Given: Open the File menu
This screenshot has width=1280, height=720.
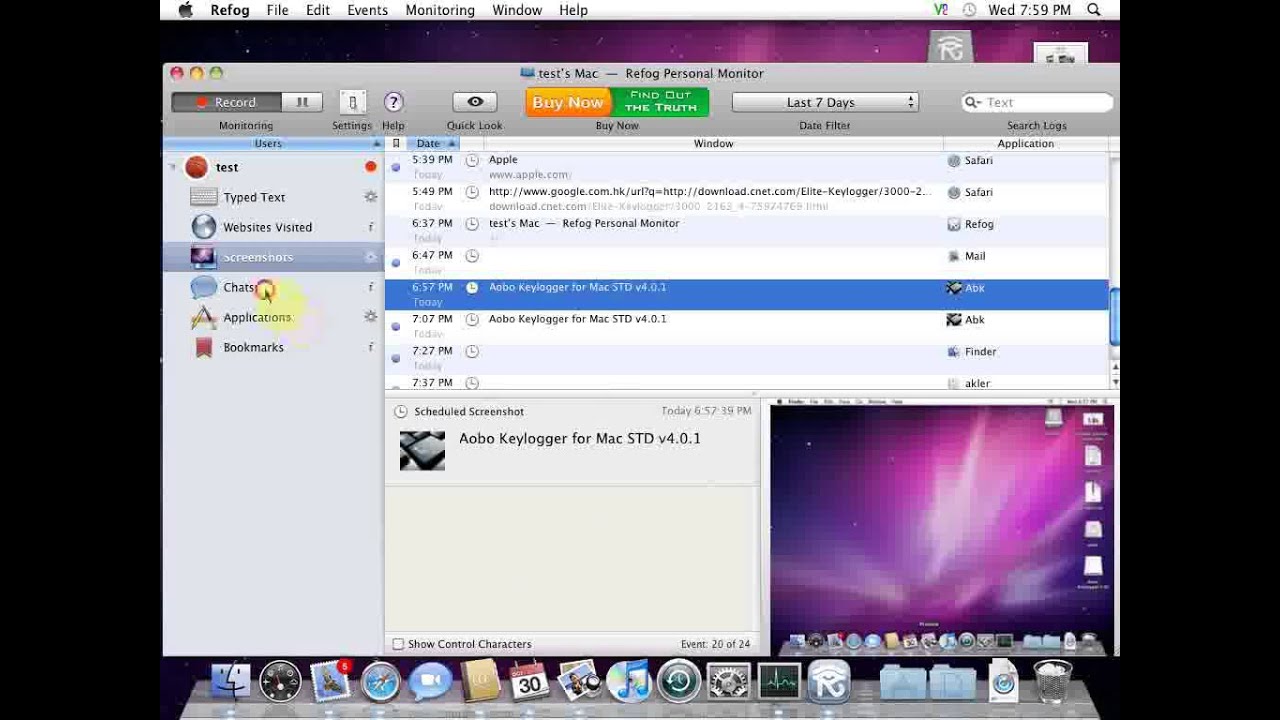Looking at the screenshot, I should coord(277,10).
